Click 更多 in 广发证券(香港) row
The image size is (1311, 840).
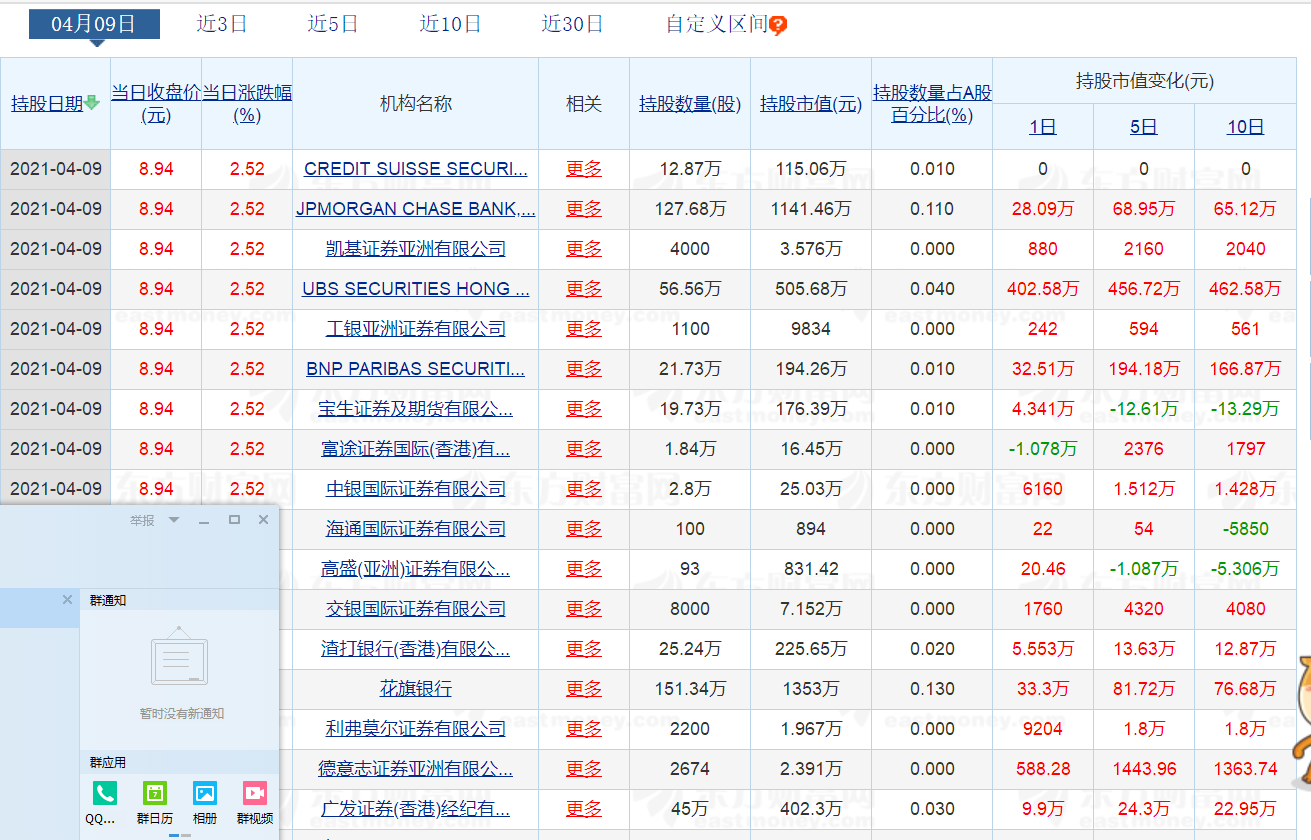pyautogui.click(x=584, y=809)
